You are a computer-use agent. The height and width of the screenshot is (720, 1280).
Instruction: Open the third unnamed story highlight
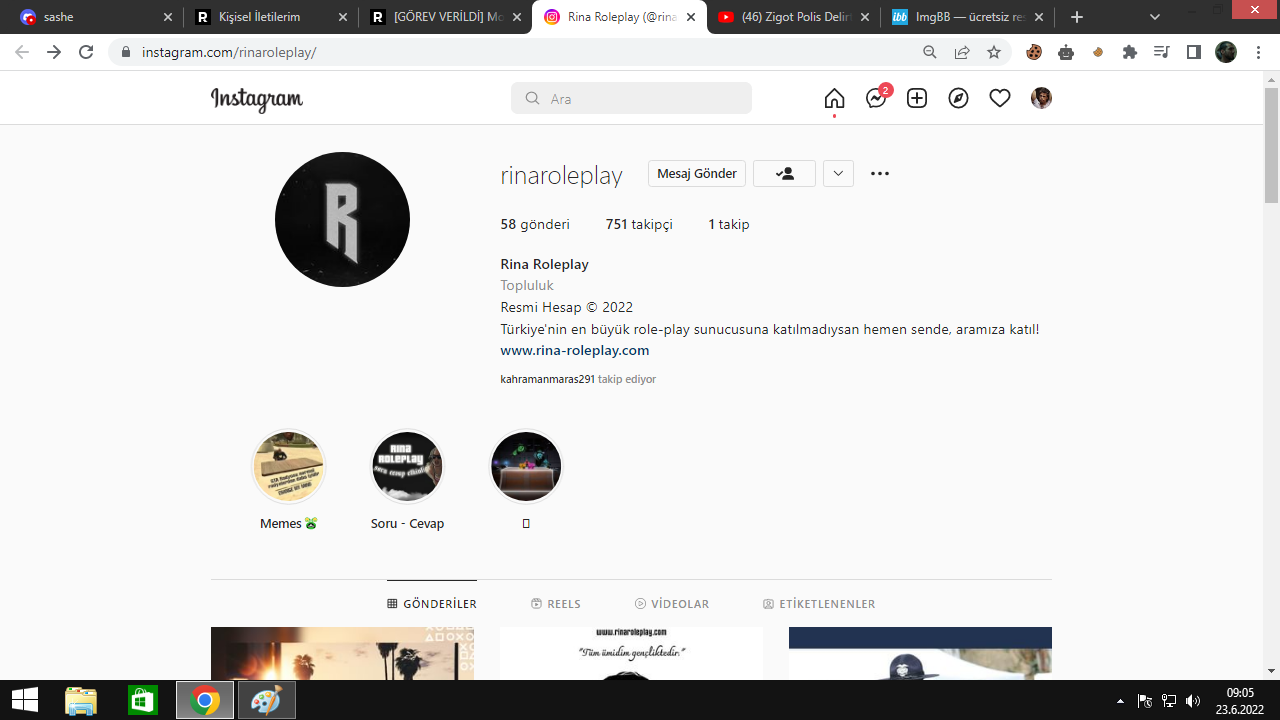pyautogui.click(x=526, y=467)
